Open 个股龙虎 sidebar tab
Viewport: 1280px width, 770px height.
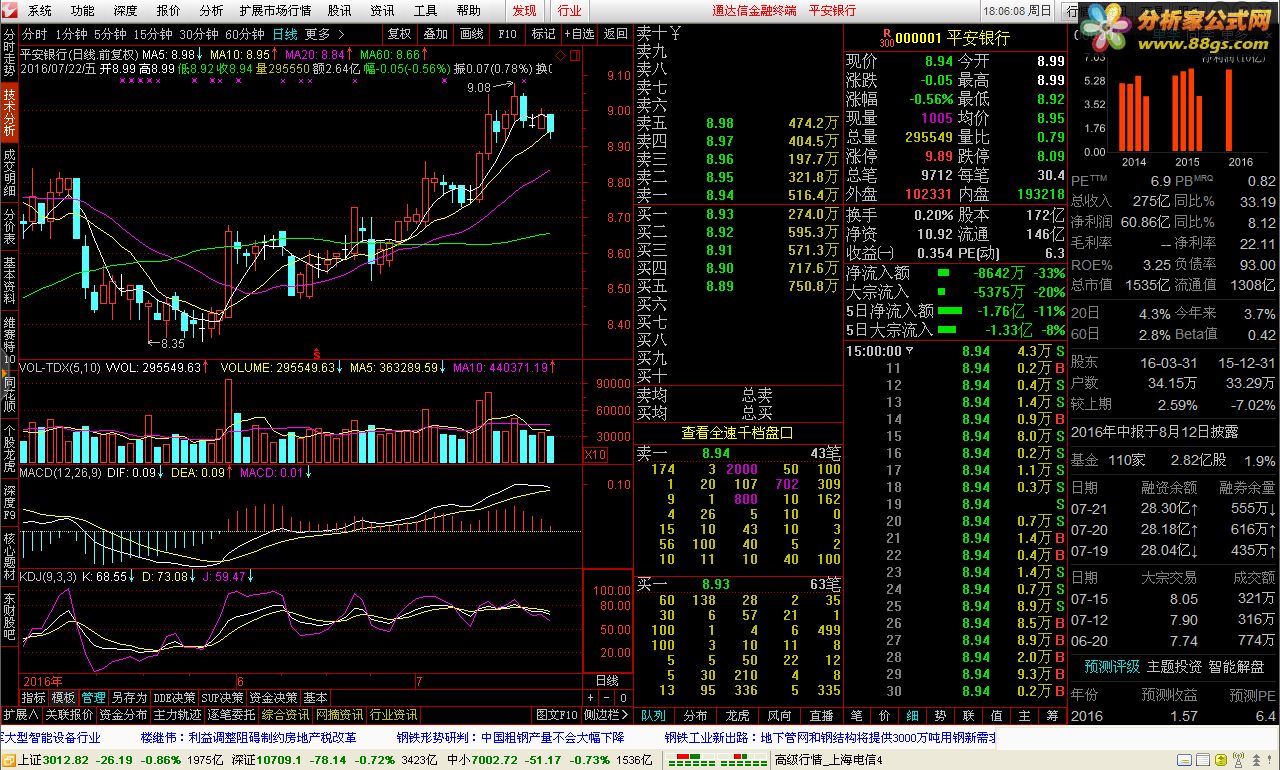pos(9,450)
